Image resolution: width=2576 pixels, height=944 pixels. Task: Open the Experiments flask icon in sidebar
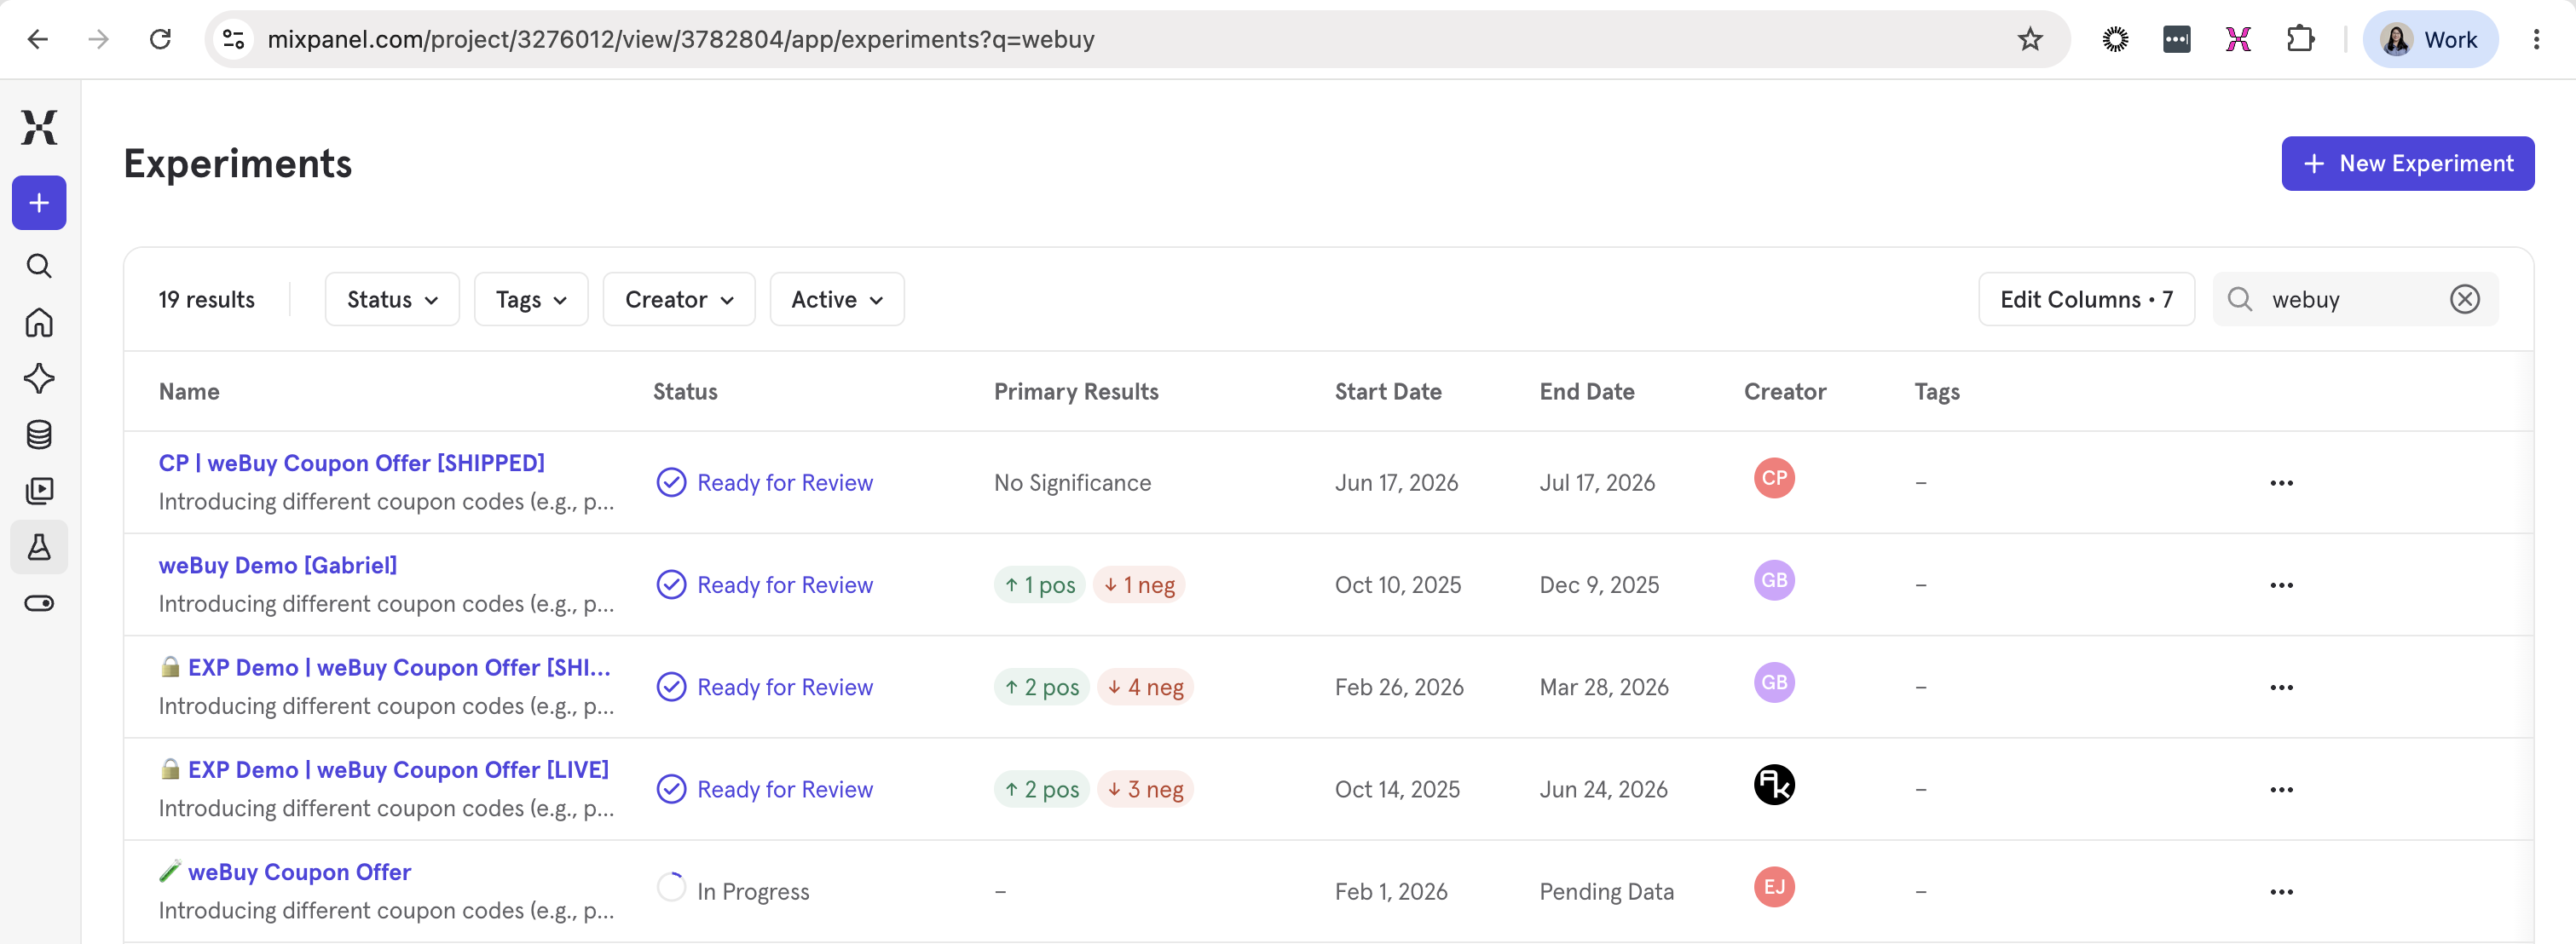(x=39, y=547)
